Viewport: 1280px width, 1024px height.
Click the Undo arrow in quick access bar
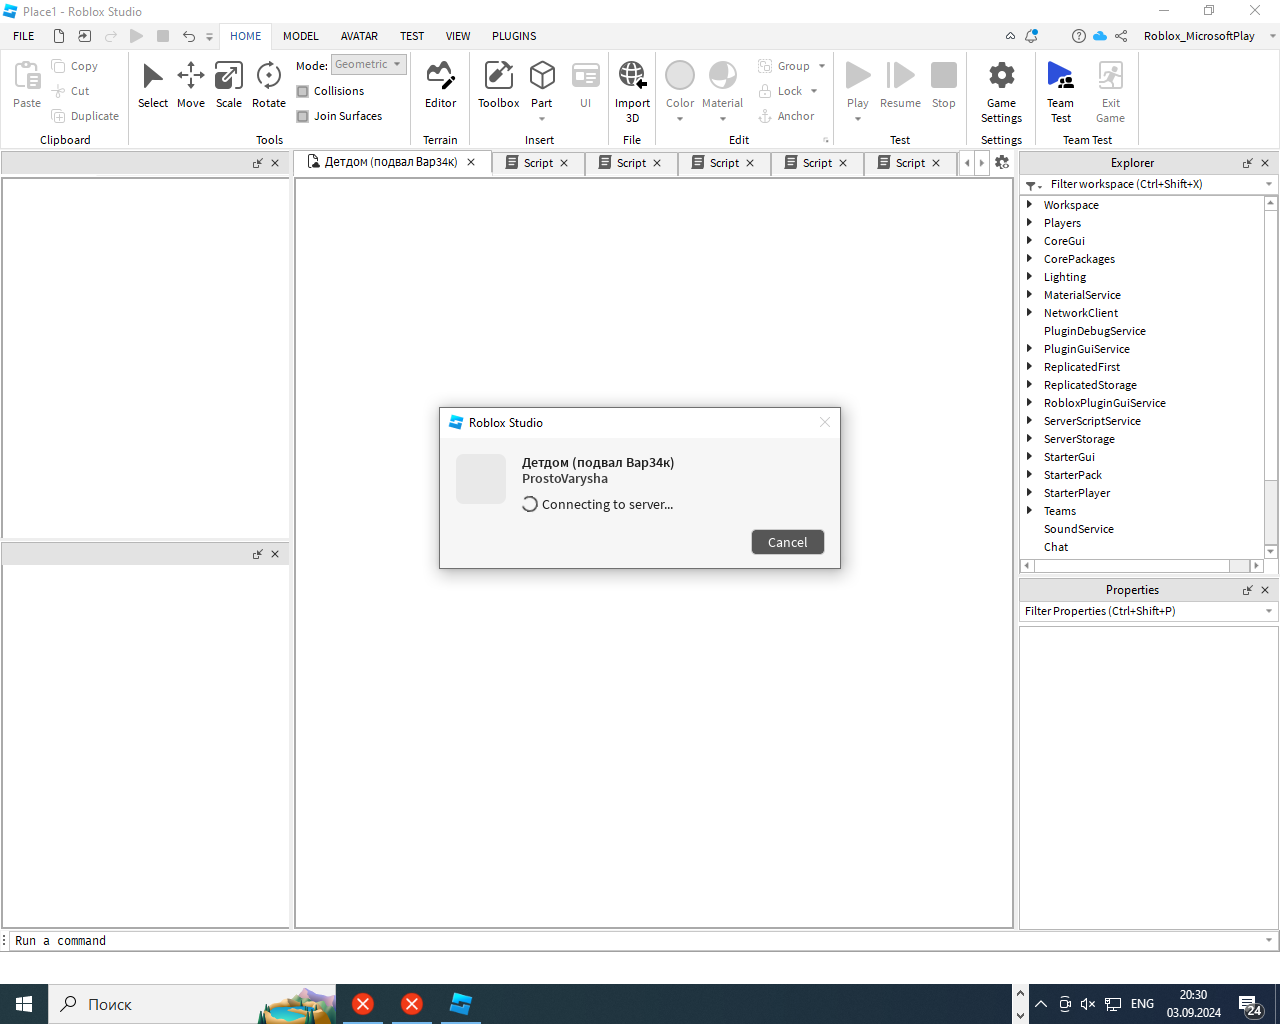[189, 36]
